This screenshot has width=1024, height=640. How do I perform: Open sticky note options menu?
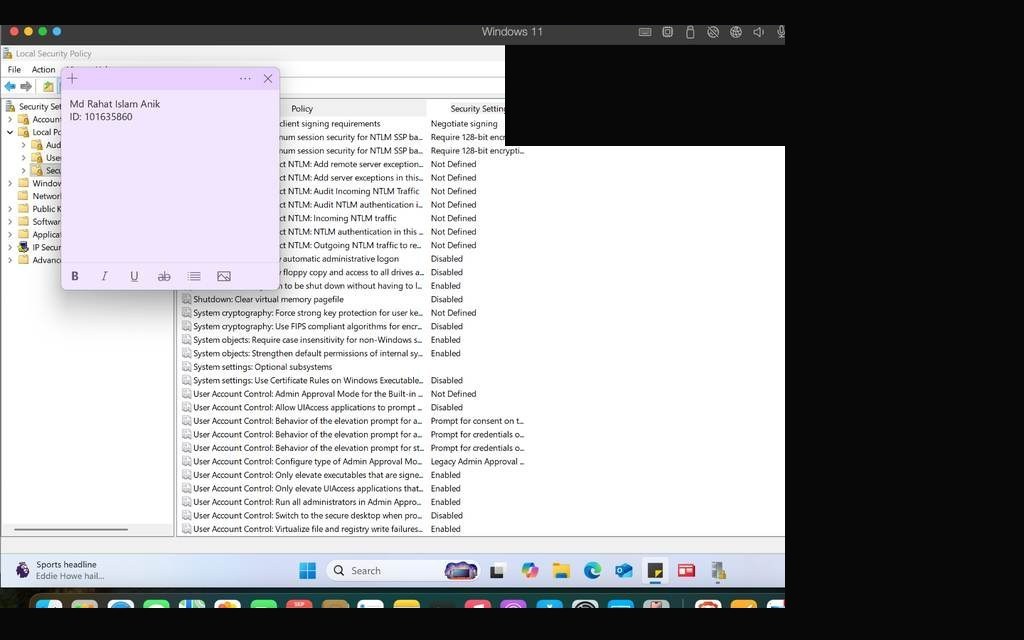[245, 78]
